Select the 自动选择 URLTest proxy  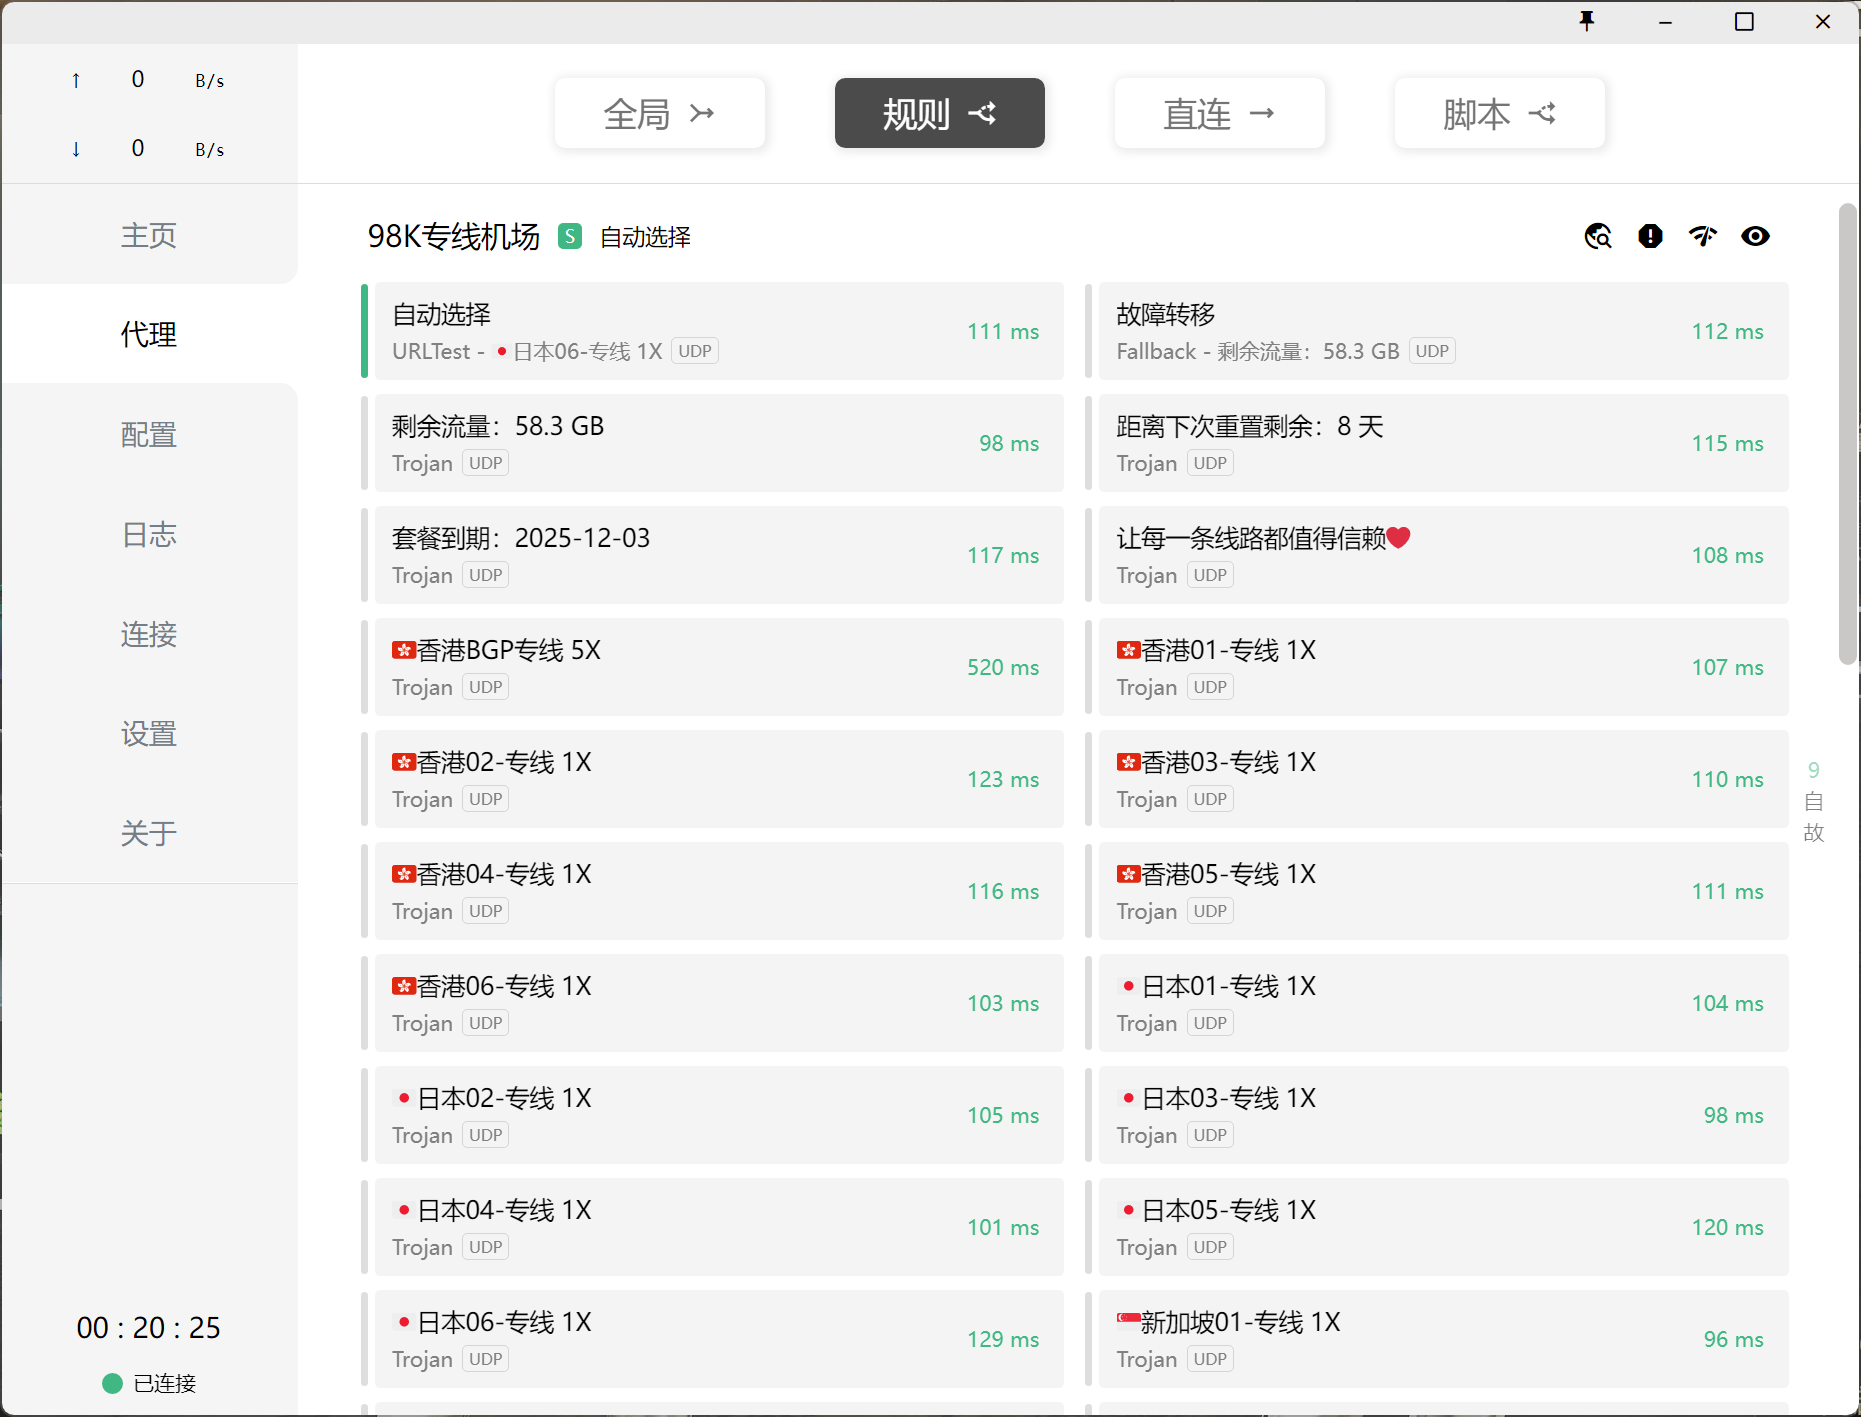(x=714, y=331)
